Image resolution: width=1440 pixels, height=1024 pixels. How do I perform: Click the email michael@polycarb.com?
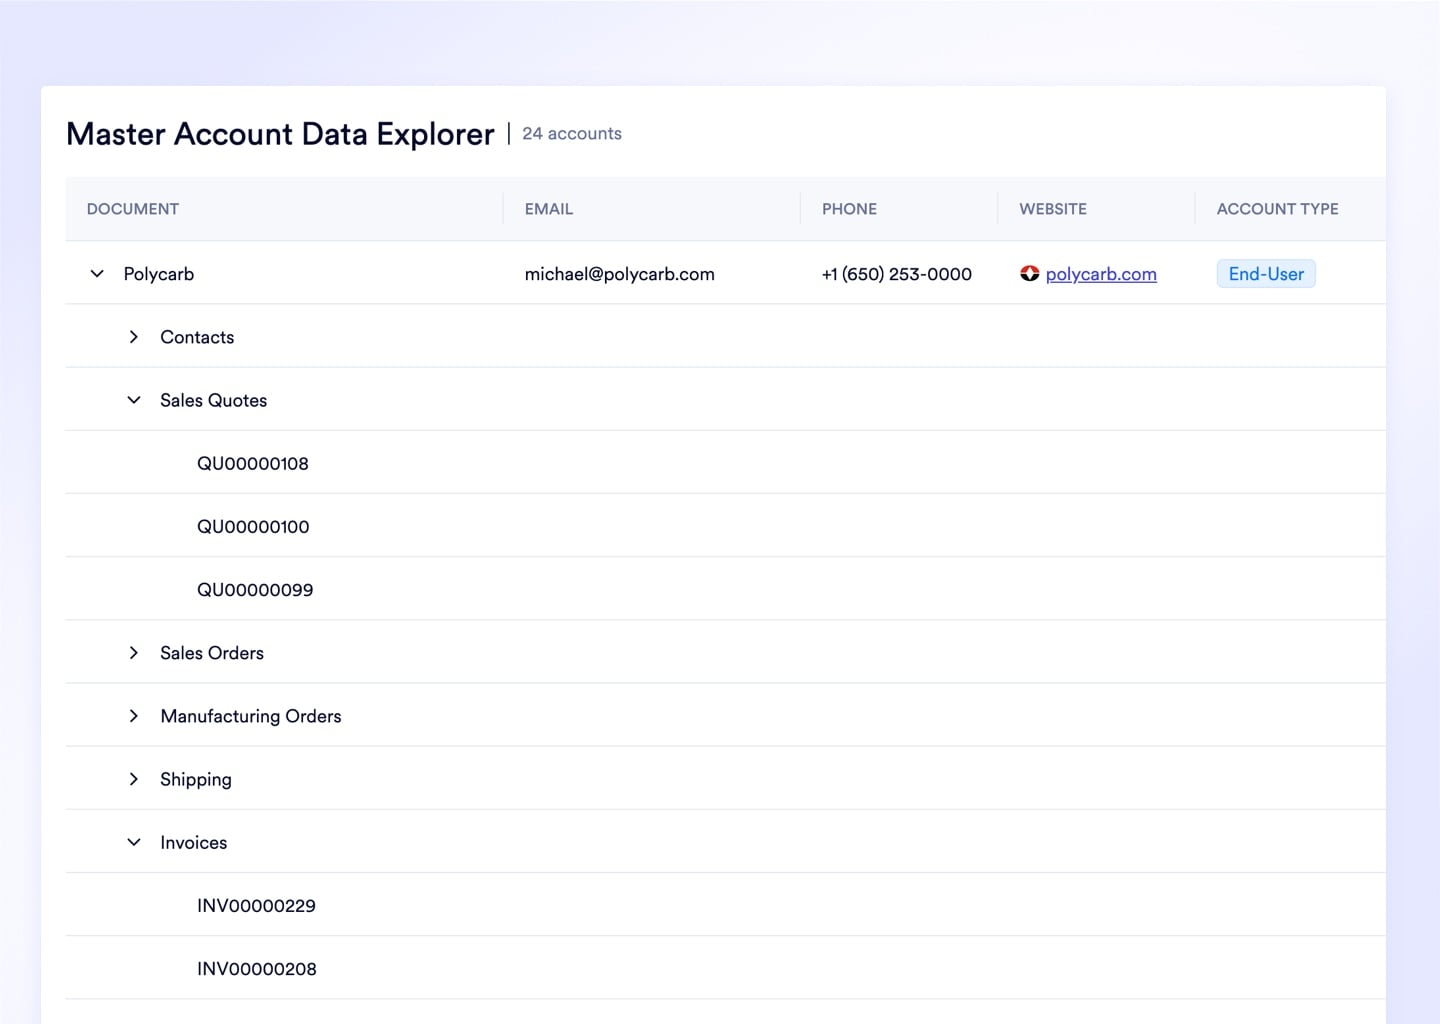point(620,274)
